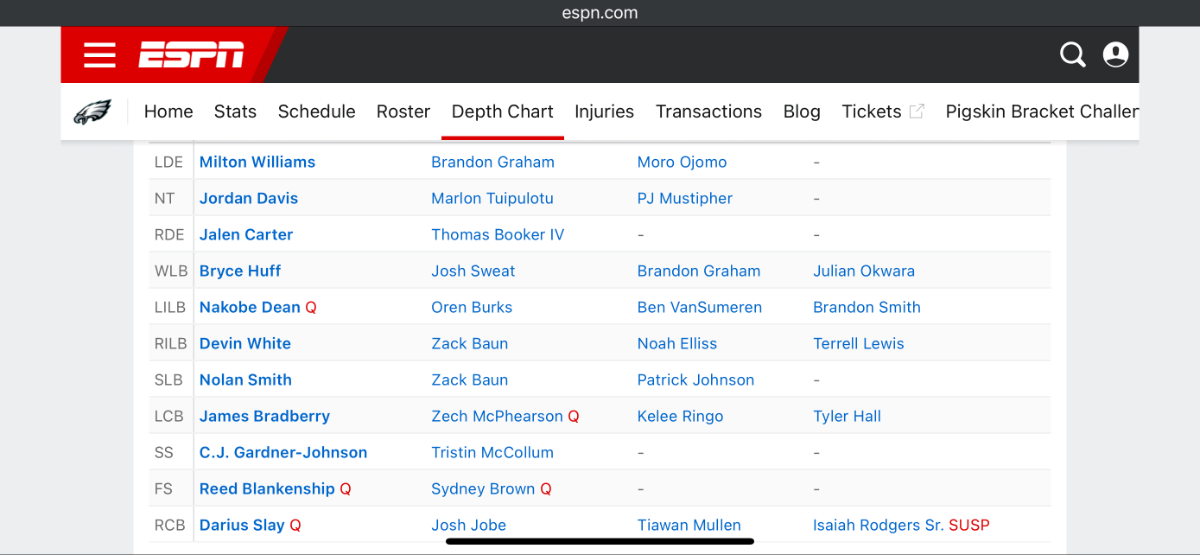Open the search magnifier icon
This screenshot has width=1200, height=555.
[1072, 55]
